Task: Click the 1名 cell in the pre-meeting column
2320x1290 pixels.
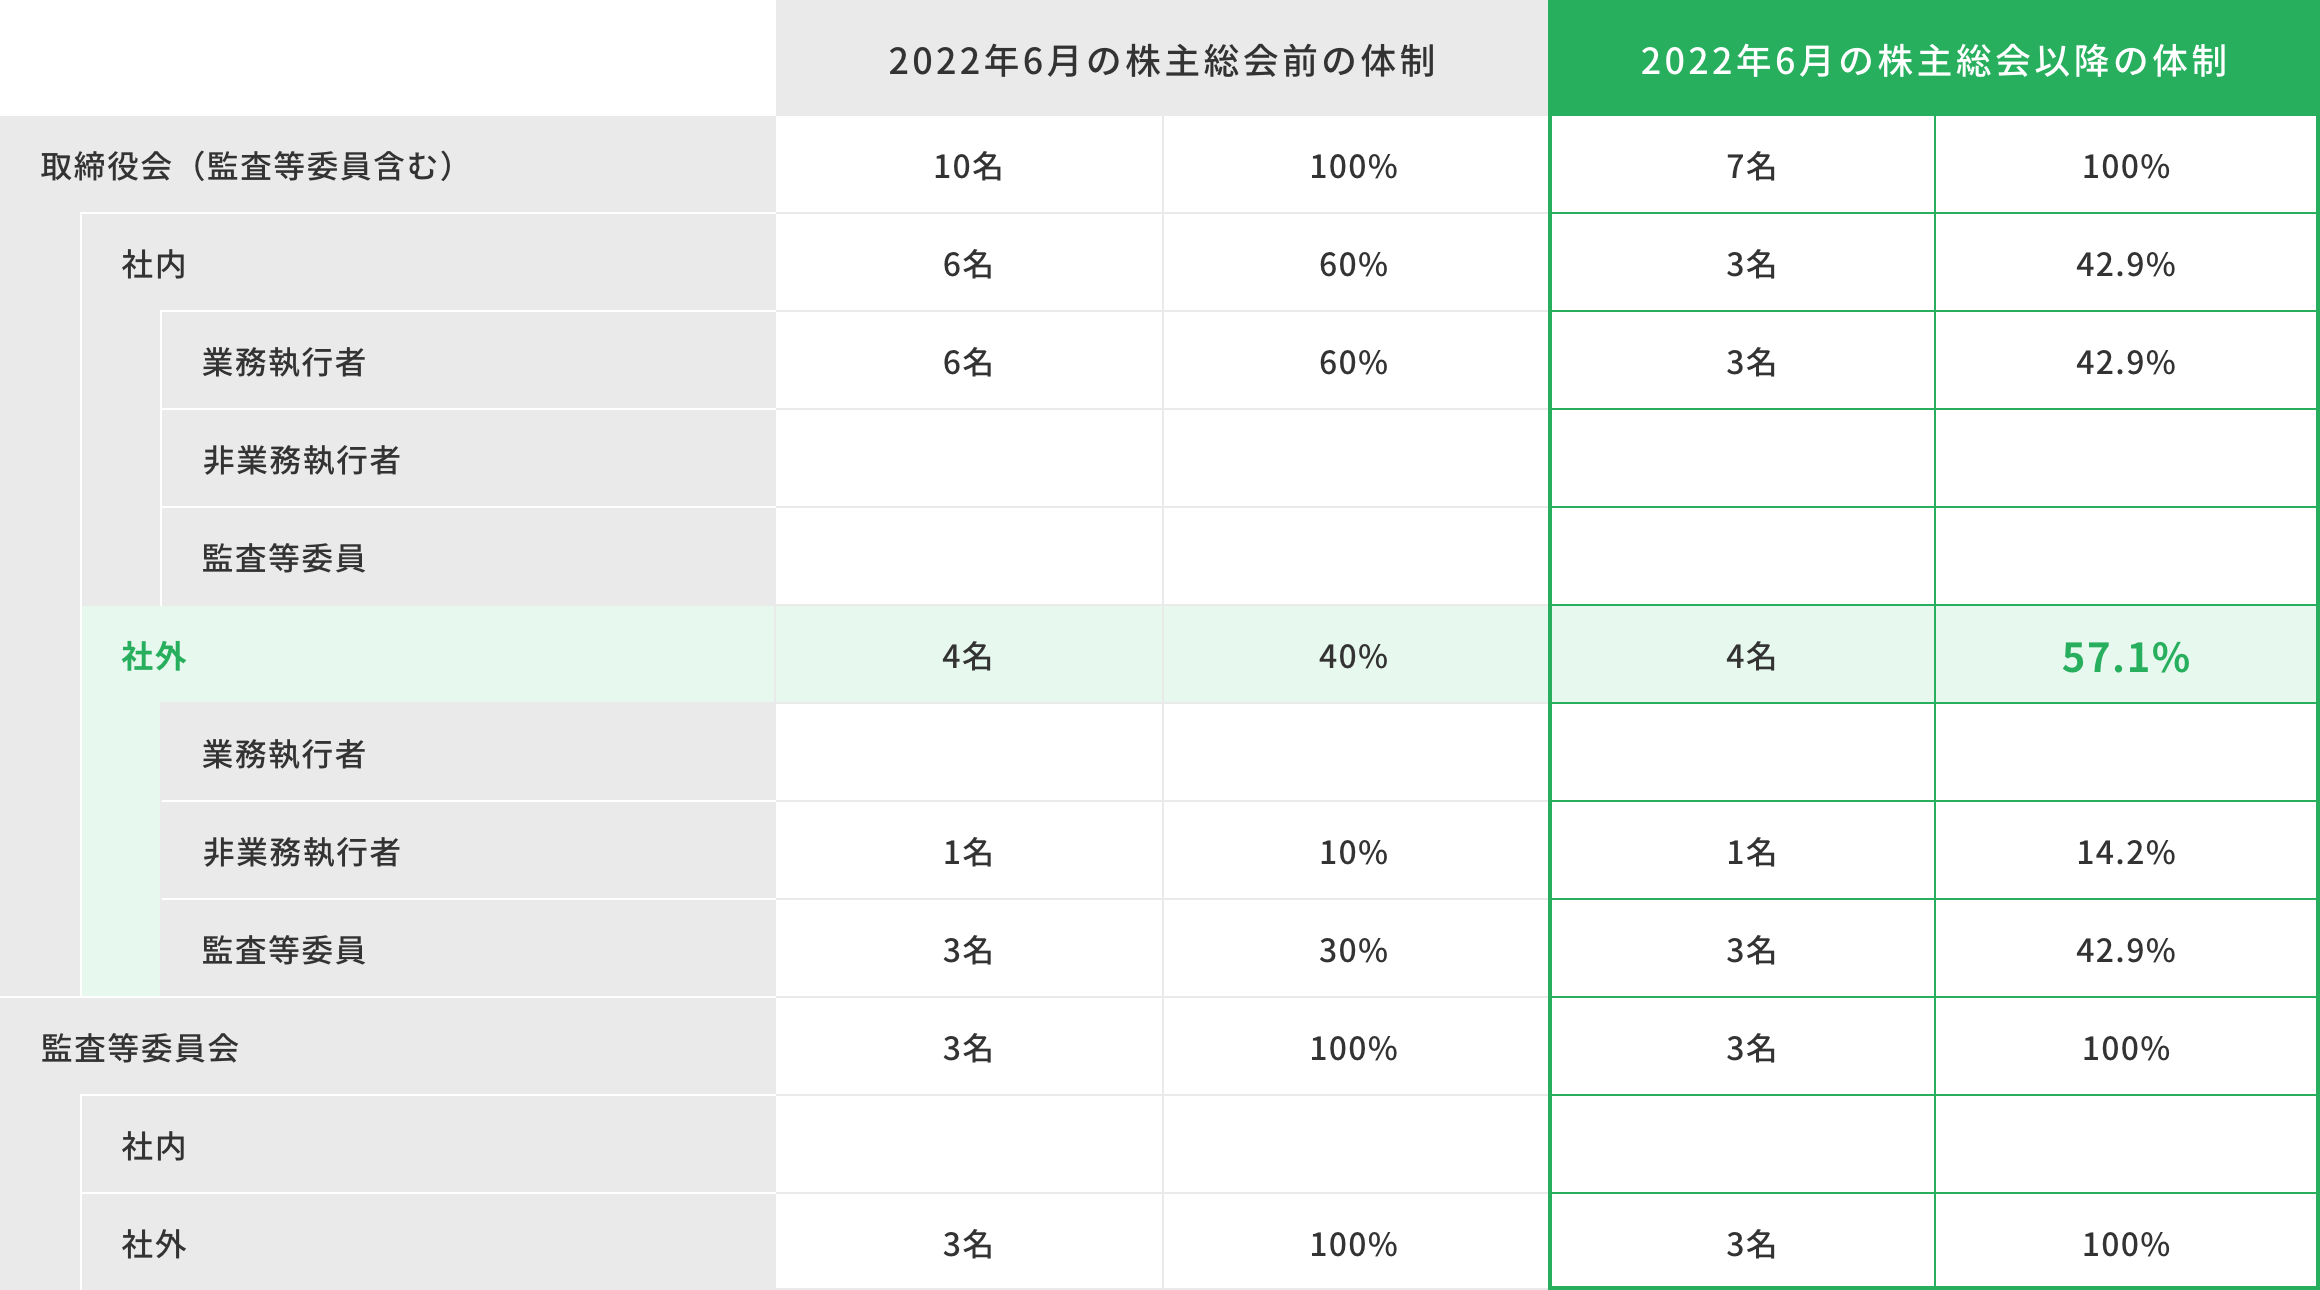Action: click(968, 852)
